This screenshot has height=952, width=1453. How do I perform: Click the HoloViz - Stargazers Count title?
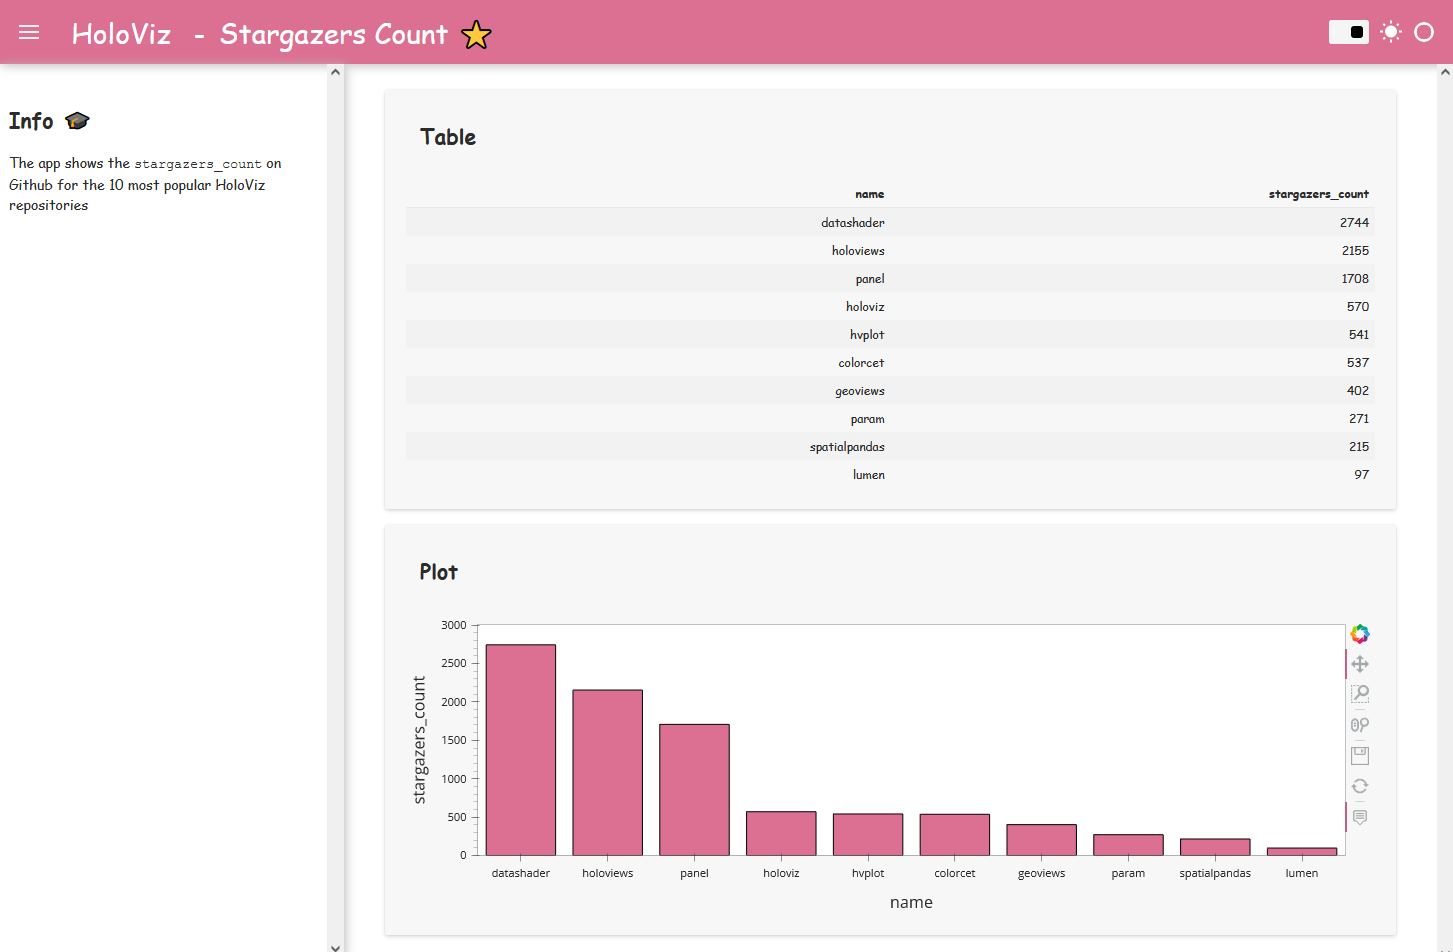pyautogui.click(x=259, y=34)
